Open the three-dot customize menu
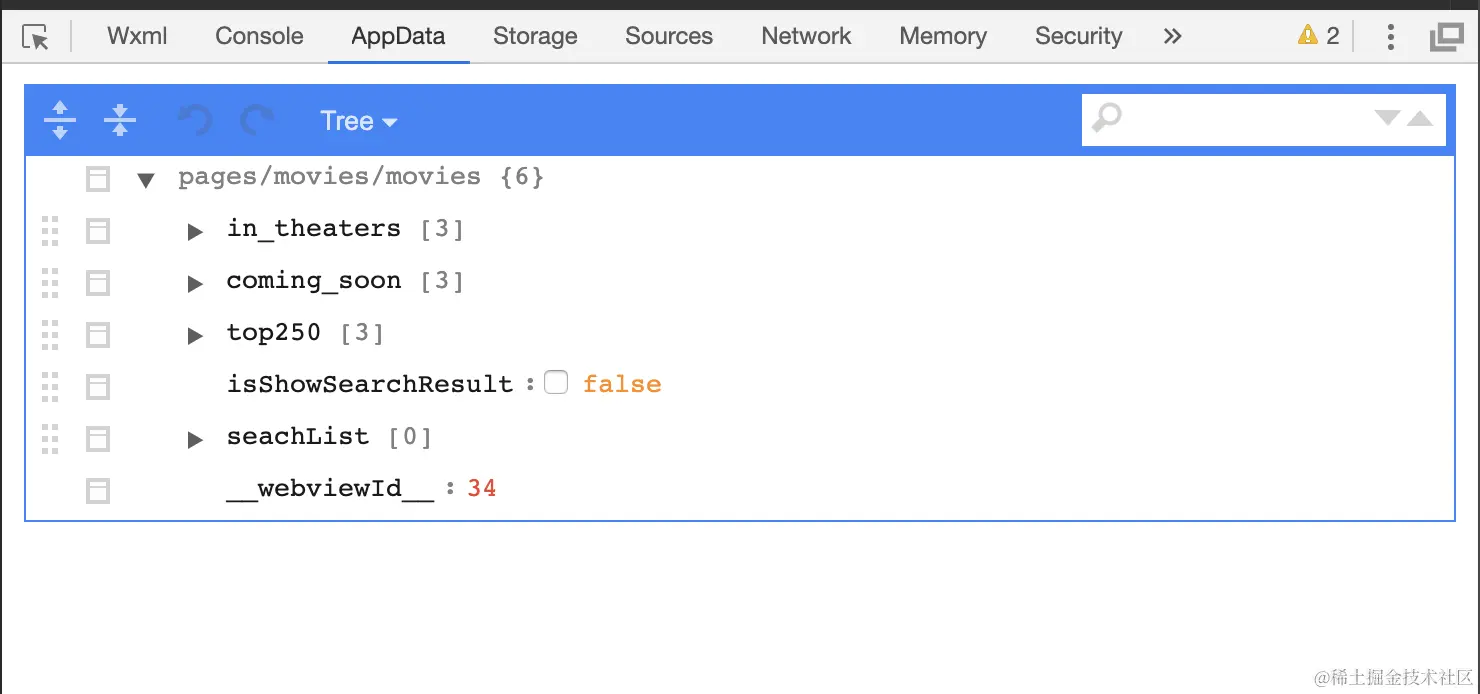1480x694 pixels. 1390,37
